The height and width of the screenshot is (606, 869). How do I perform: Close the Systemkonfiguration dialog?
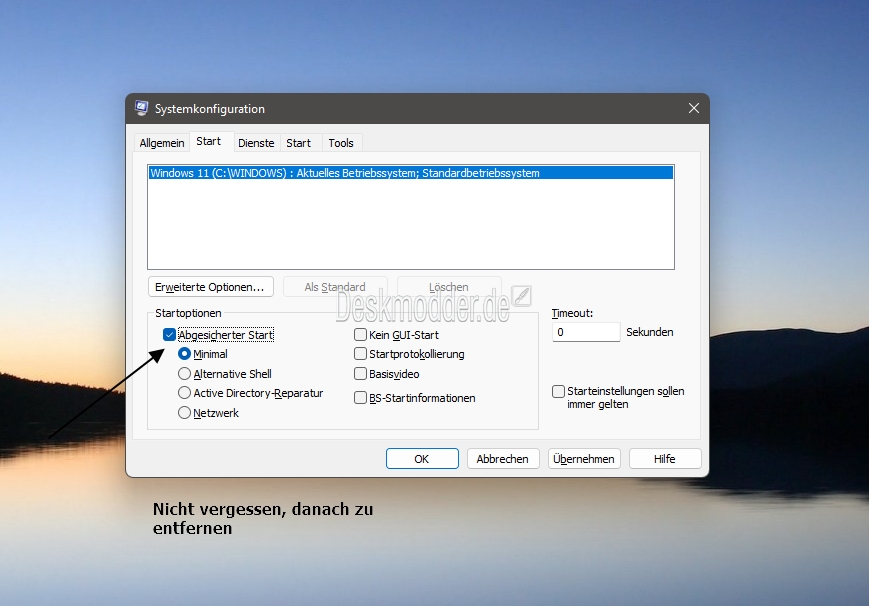coord(693,108)
